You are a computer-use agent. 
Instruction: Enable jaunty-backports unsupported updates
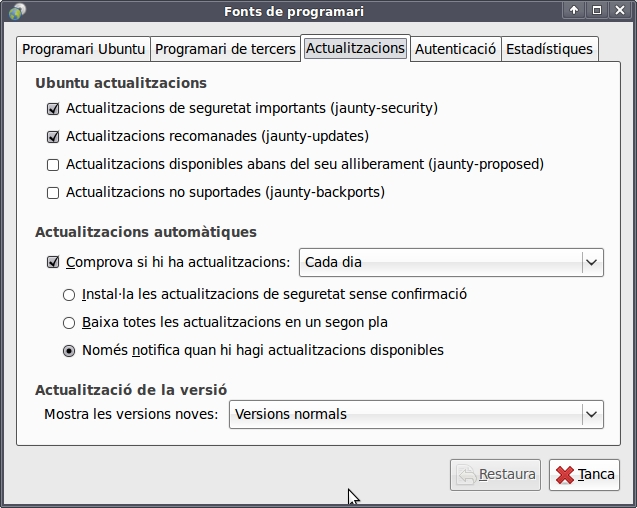53,193
